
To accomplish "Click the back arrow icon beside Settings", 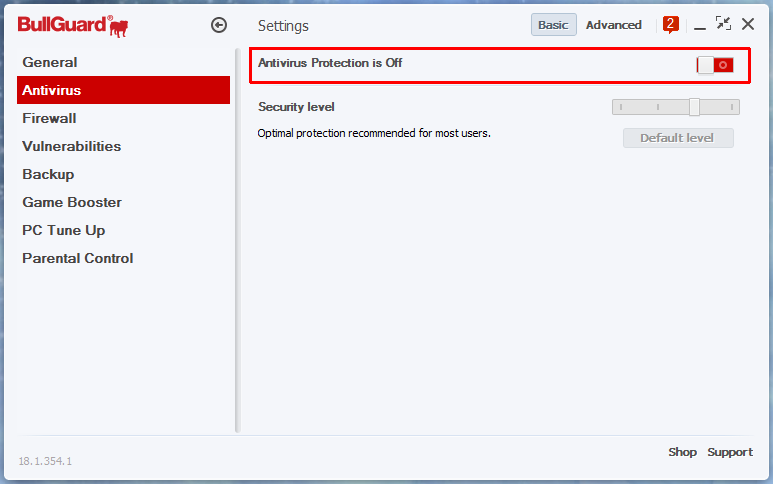I will [219, 25].
